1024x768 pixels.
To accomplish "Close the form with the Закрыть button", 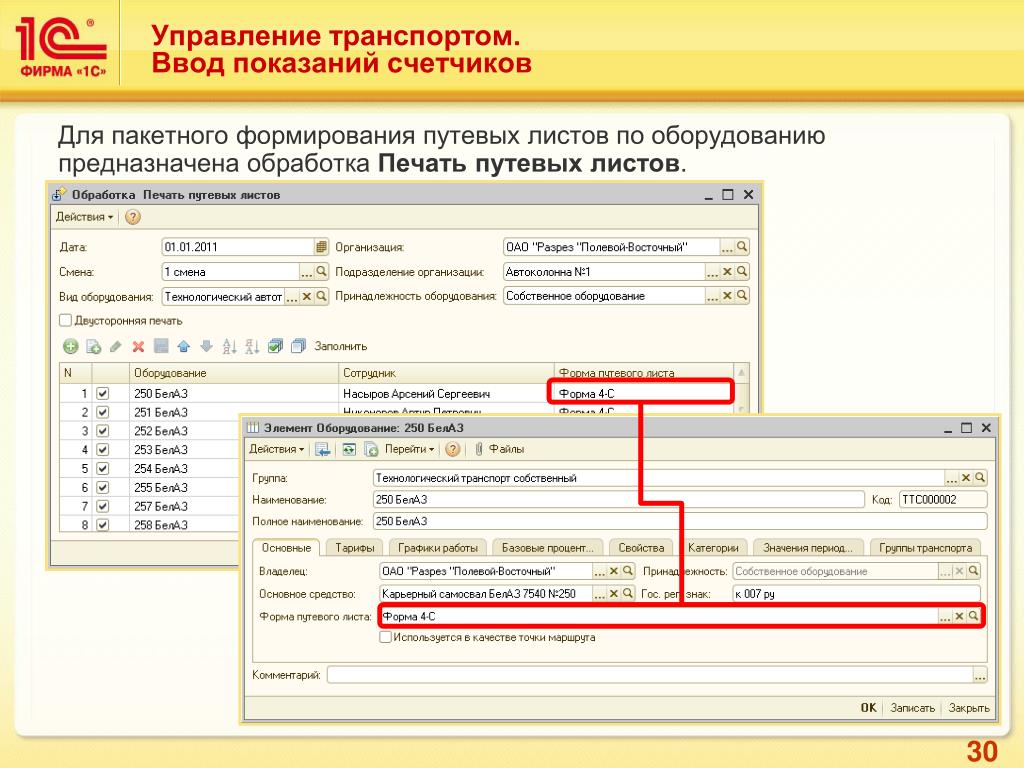I will pyautogui.click(x=969, y=708).
